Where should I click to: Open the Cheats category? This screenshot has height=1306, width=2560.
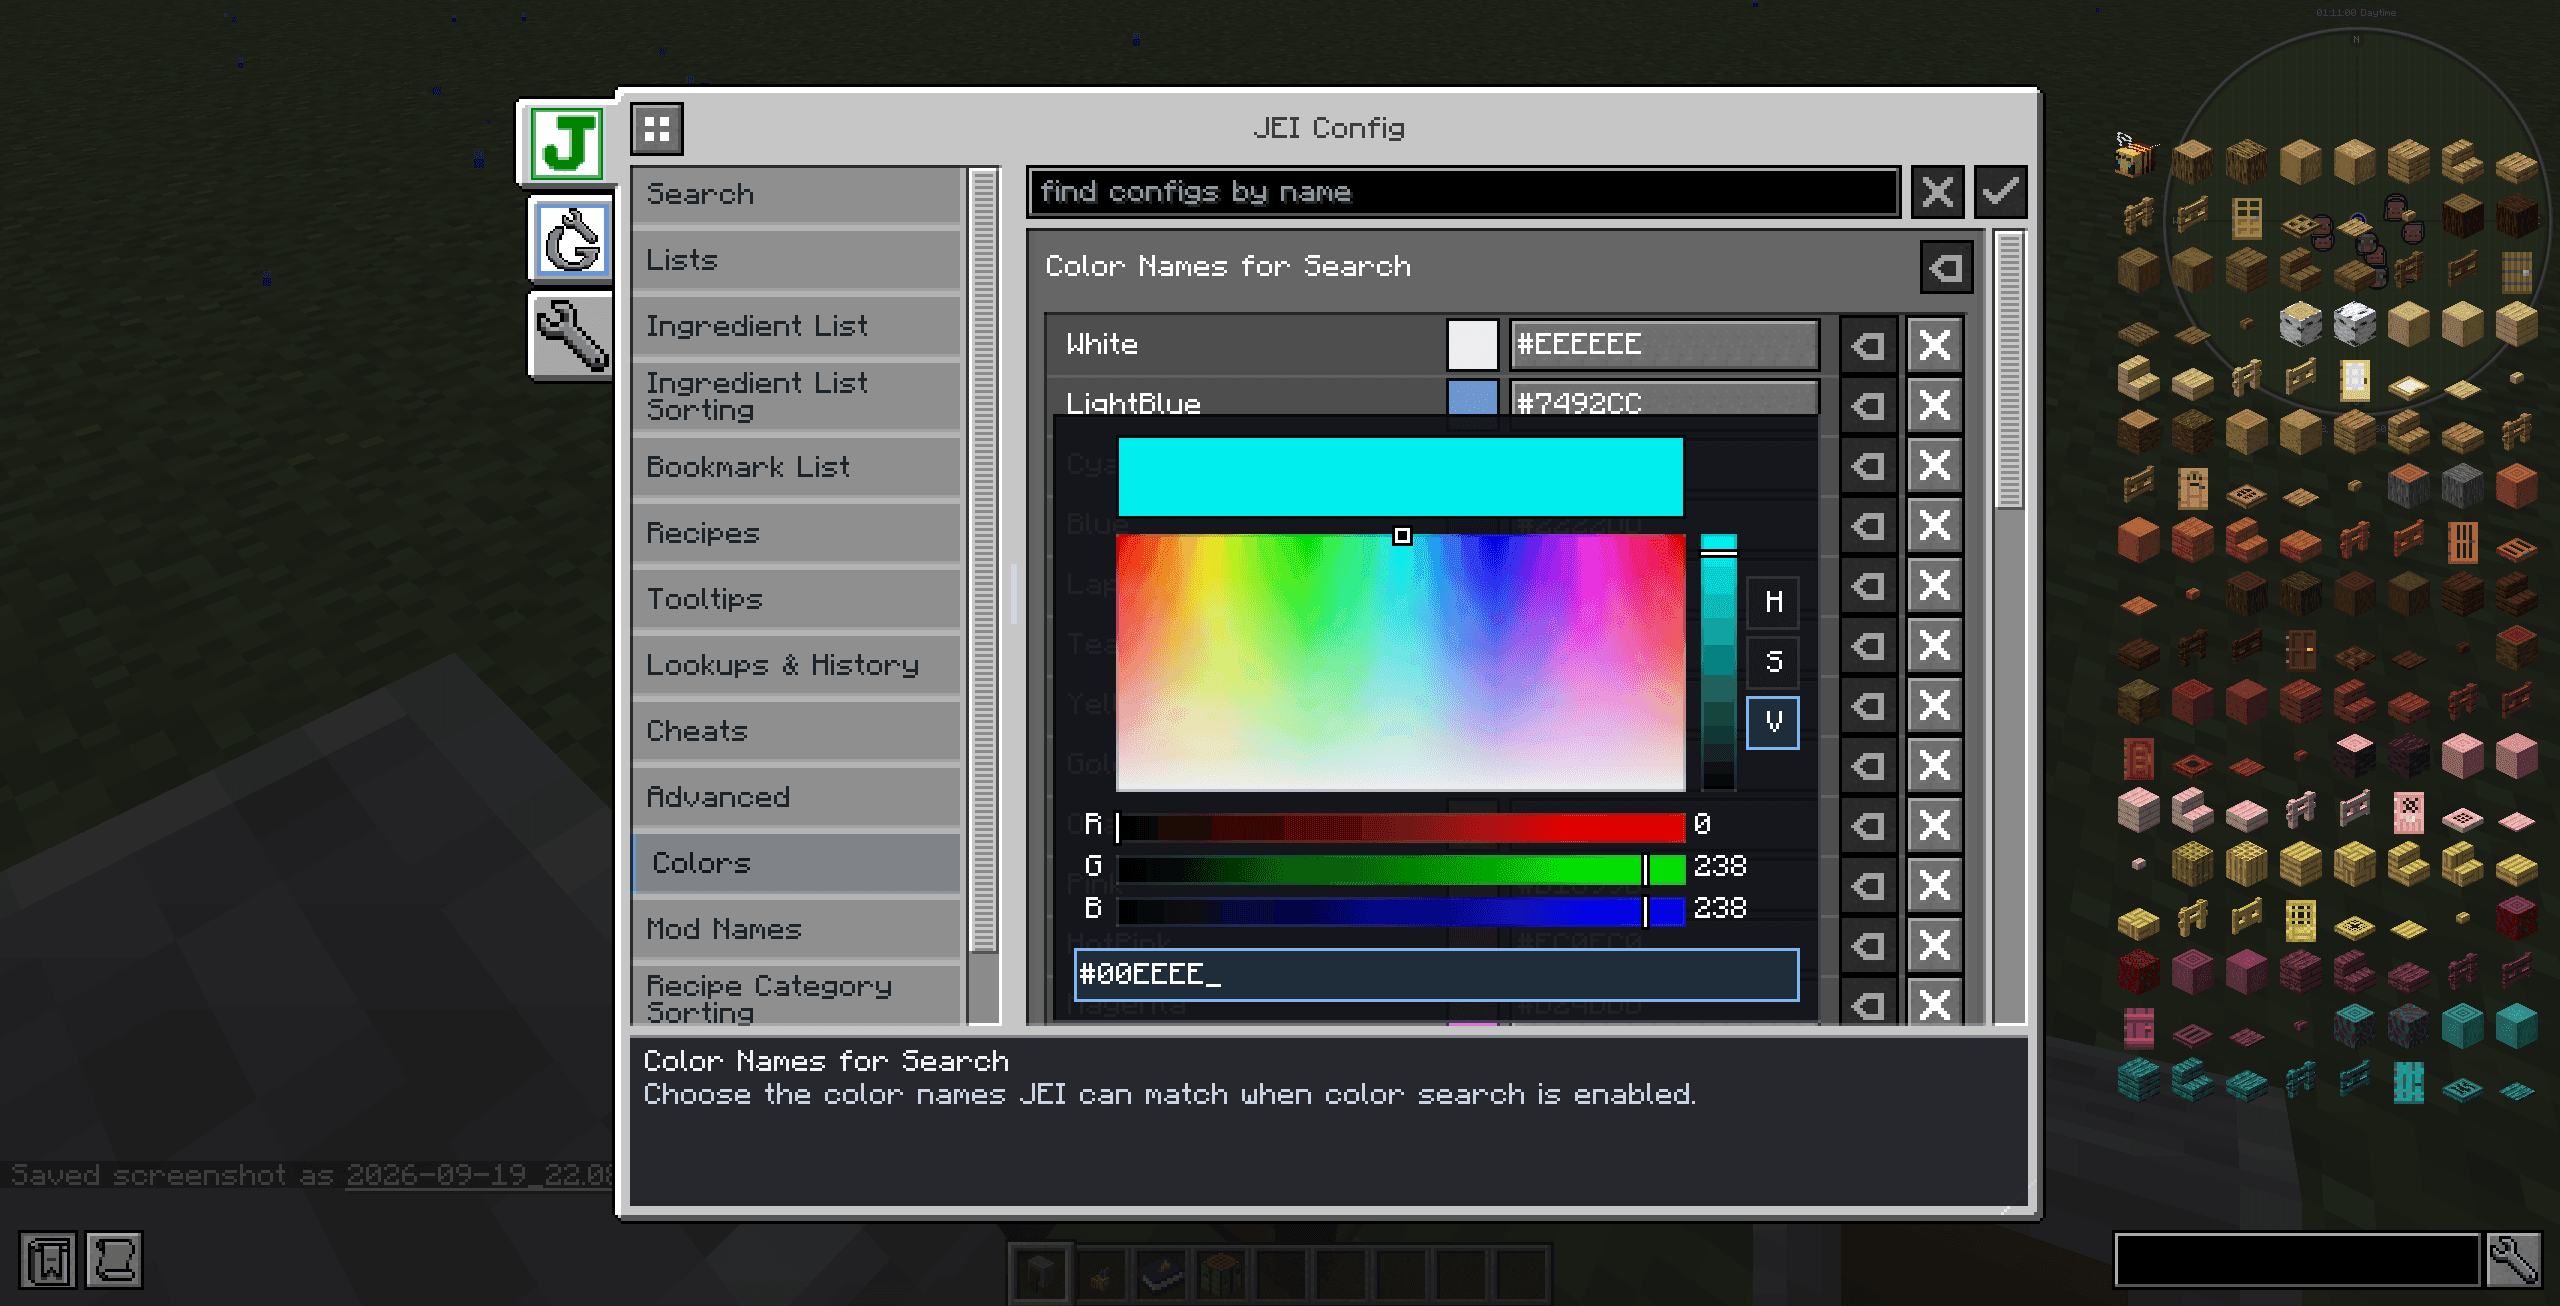(x=797, y=732)
